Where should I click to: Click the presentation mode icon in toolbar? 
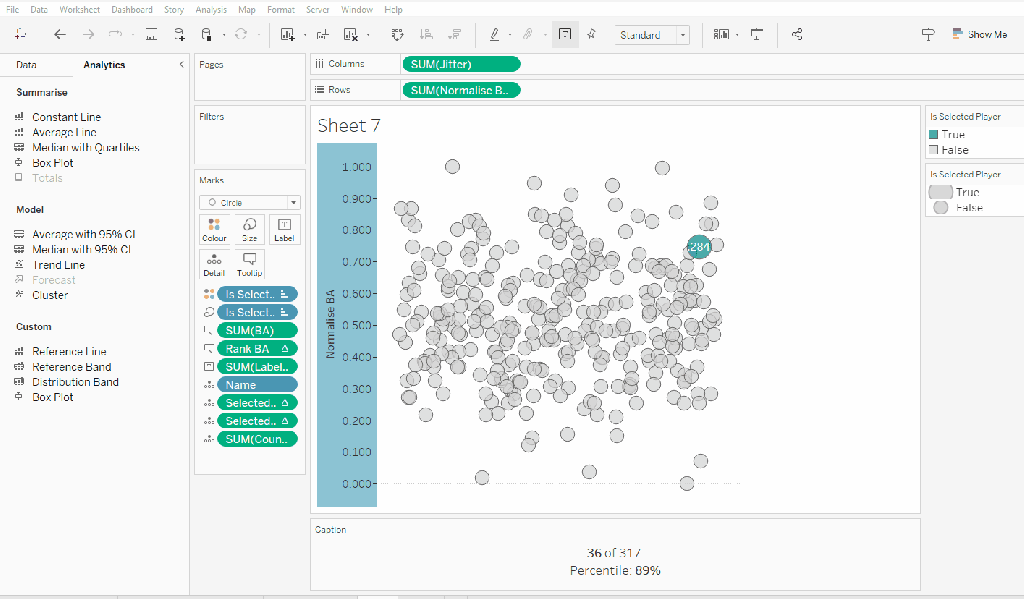(756, 35)
